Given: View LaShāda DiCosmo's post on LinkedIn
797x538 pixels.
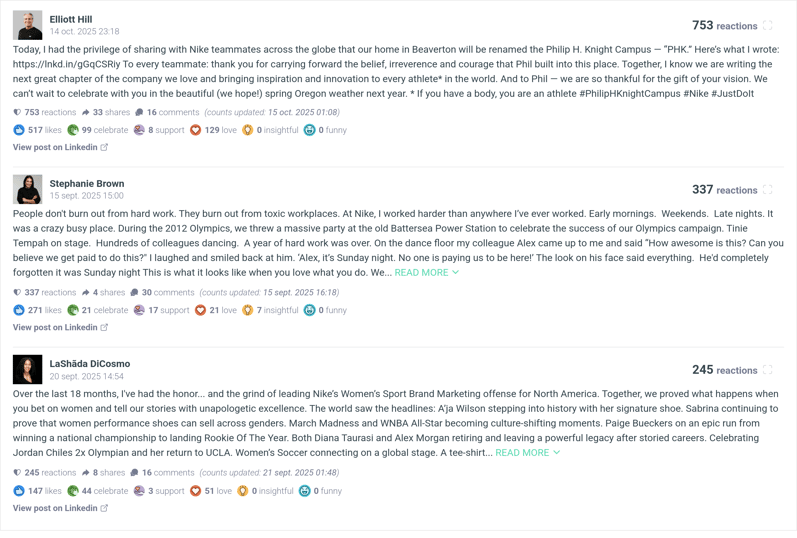Looking at the screenshot, I should click(60, 508).
